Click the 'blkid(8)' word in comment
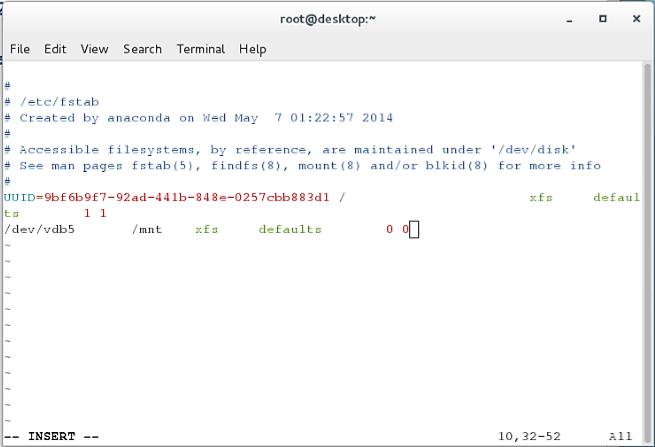Image resolution: width=655 pixels, height=447 pixels. click(x=456, y=165)
